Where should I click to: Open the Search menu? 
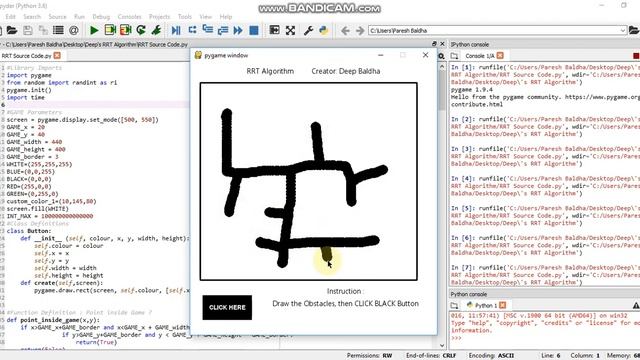click(32, 17)
